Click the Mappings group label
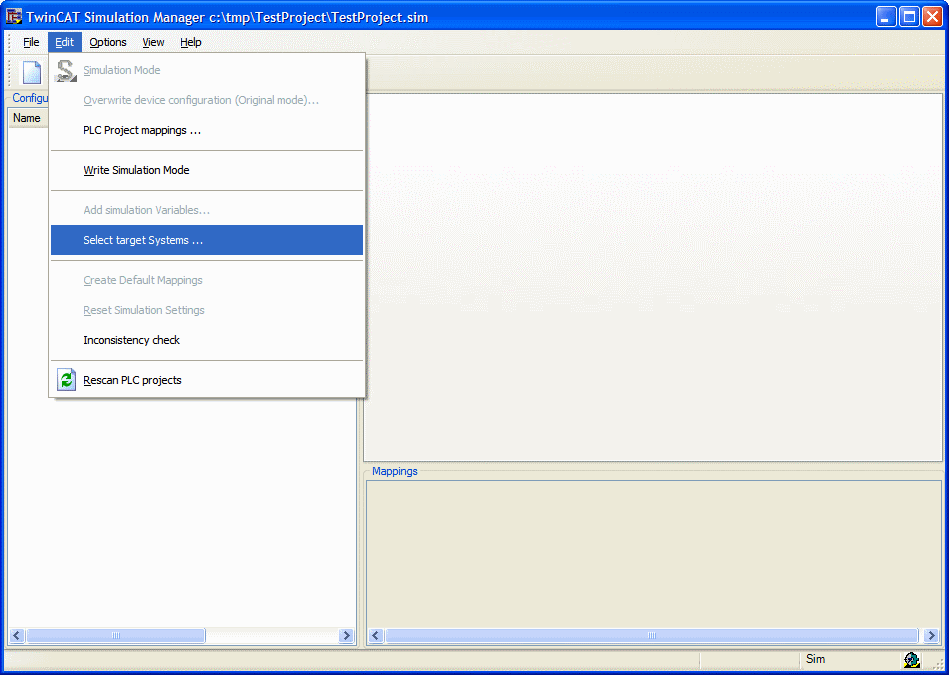 pyautogui.click(x=395, y=471)
